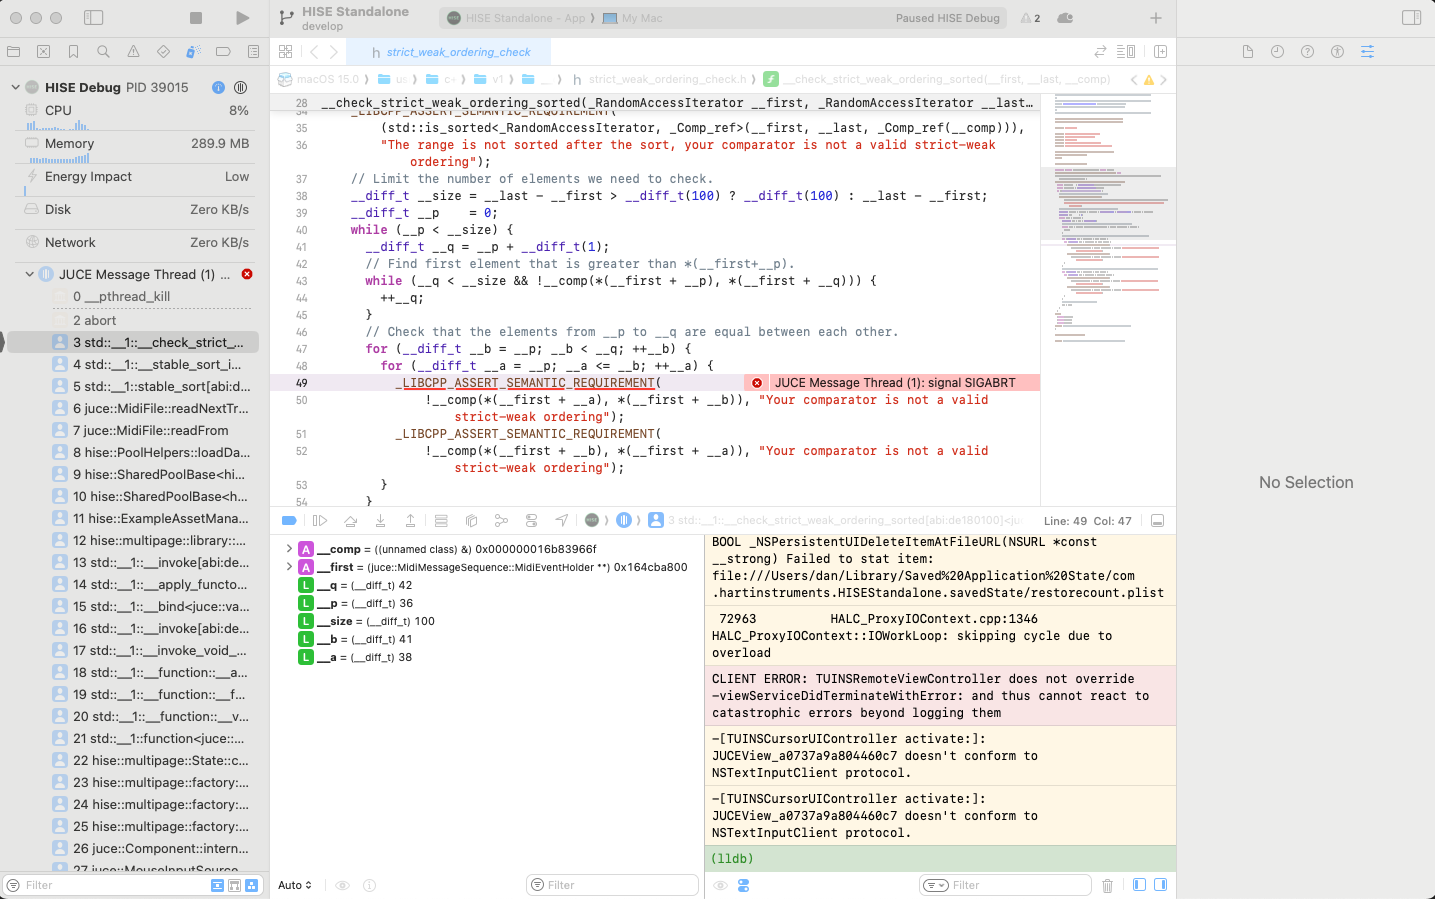
Task: Toggle breakpoints activation in debug bar
Action: 289,520
